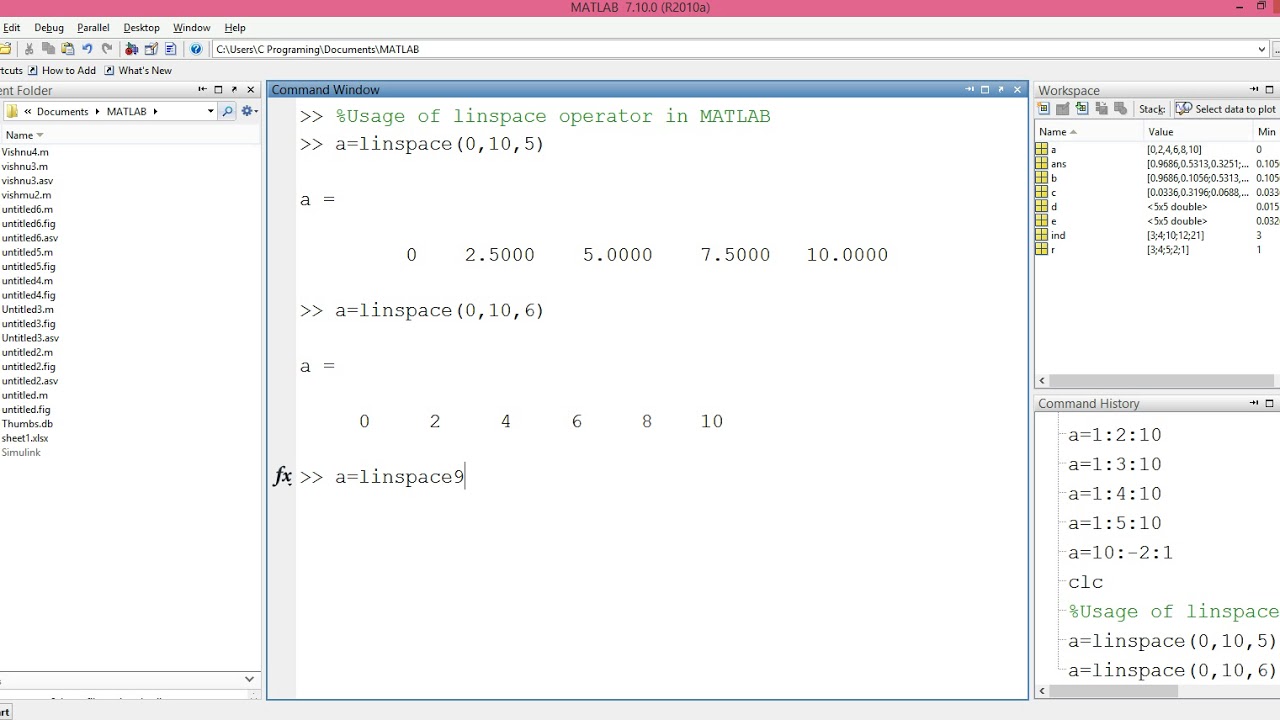Select file sheet1.xlsx in Current Folder
Image resolution: width=1280 pixels, height=720 pixels.
25,438
